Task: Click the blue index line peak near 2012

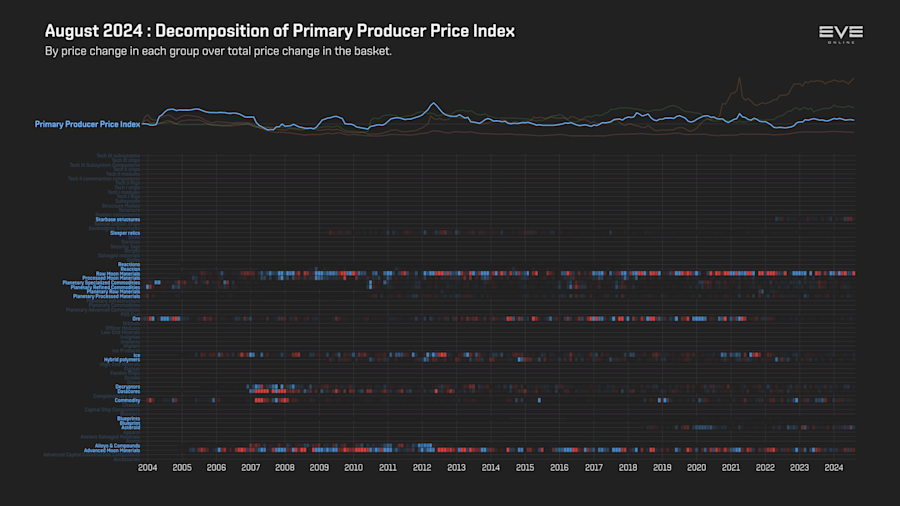Action: (434, 104)
